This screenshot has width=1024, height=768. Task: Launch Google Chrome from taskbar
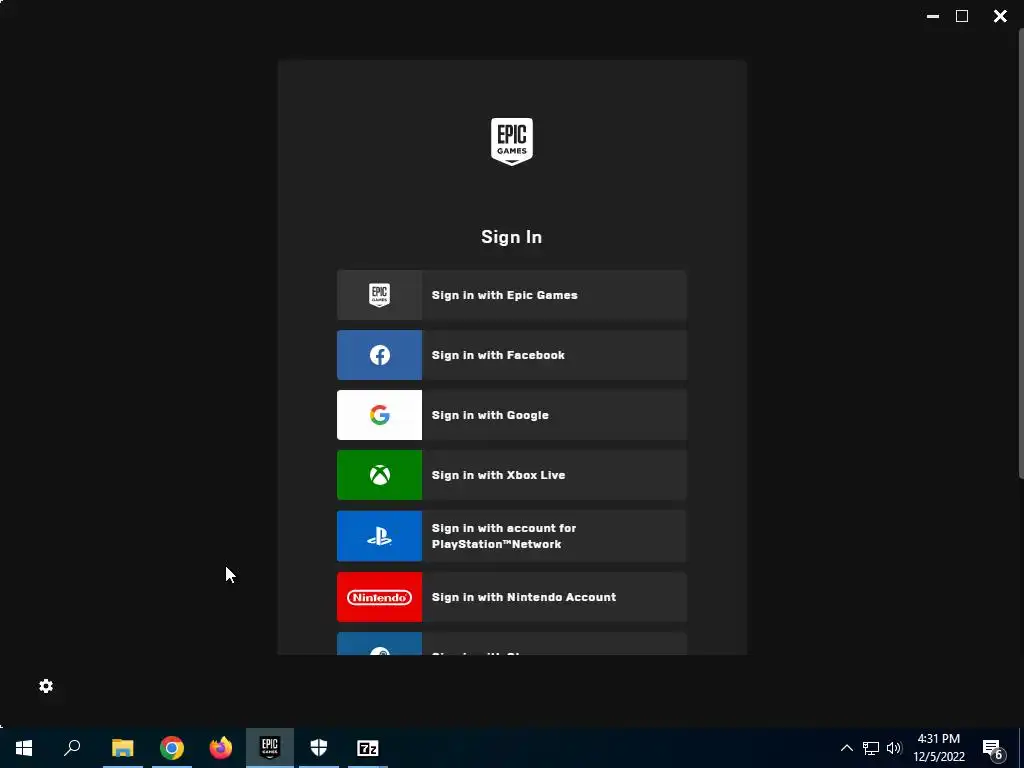pos(172,748)
